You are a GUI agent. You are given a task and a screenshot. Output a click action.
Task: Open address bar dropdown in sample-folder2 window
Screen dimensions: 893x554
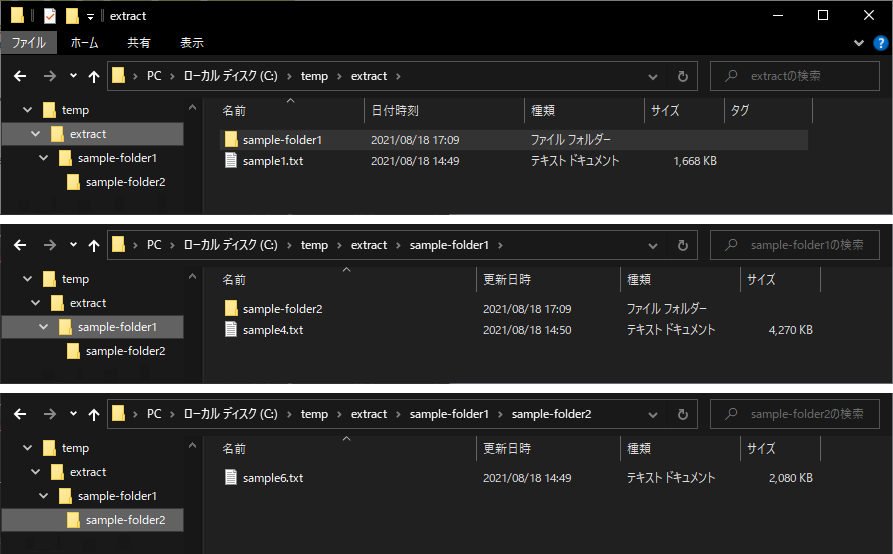point(653,414)
